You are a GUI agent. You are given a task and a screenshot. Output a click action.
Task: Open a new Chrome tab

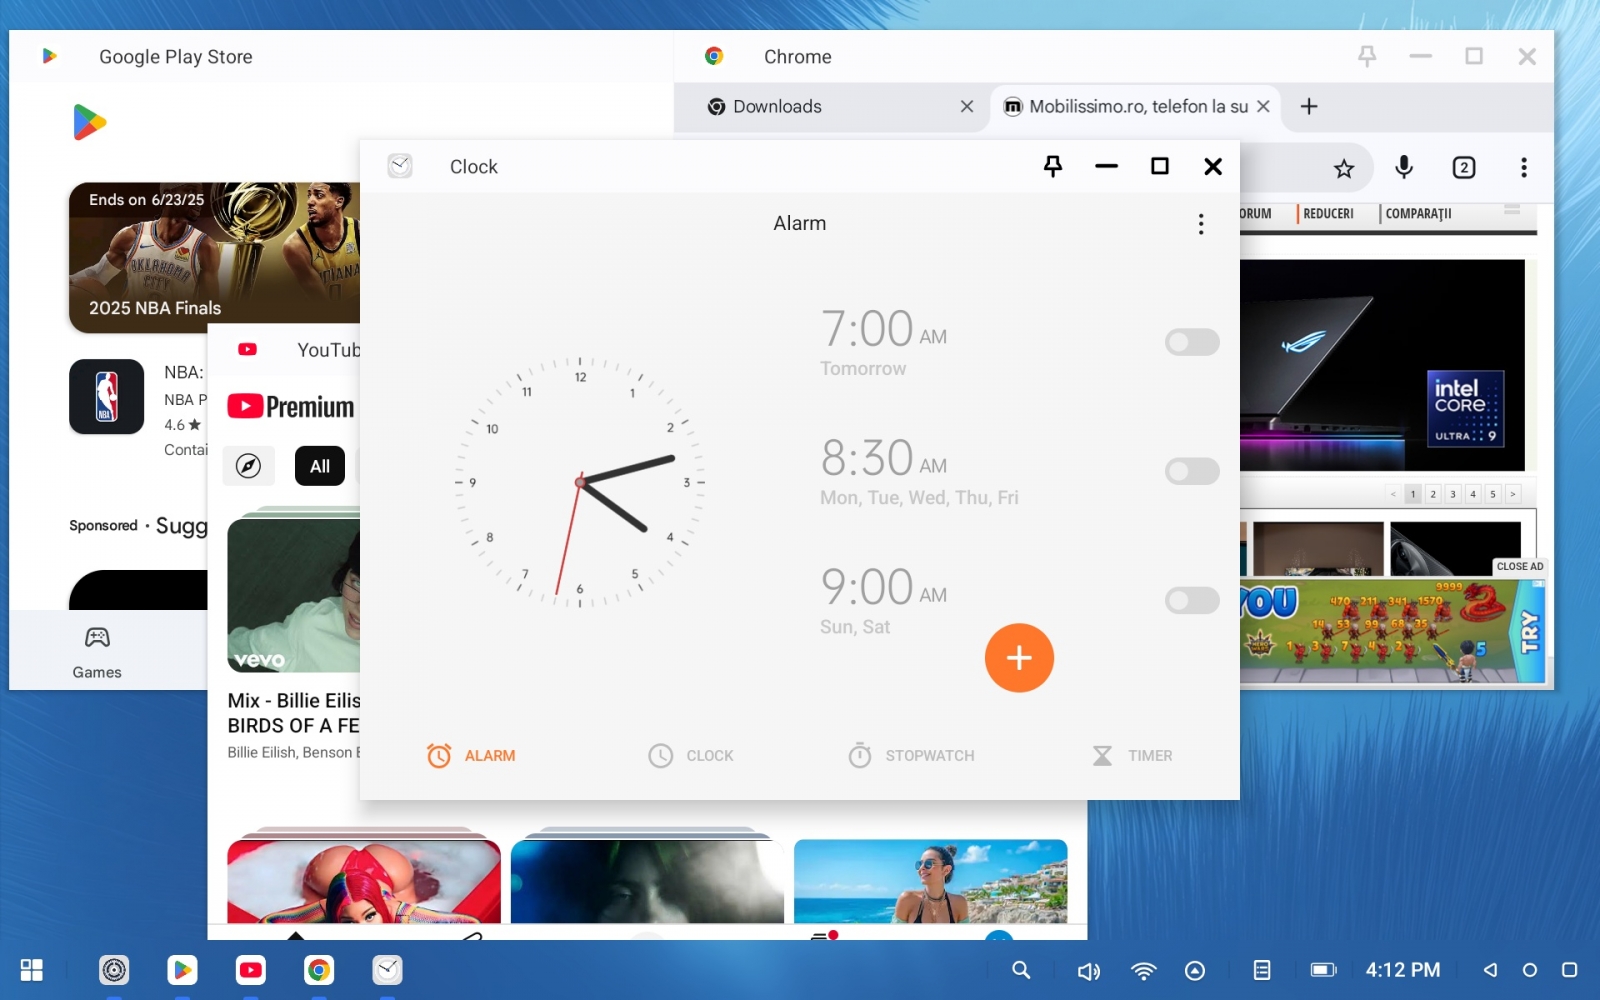coord(1309,107)
